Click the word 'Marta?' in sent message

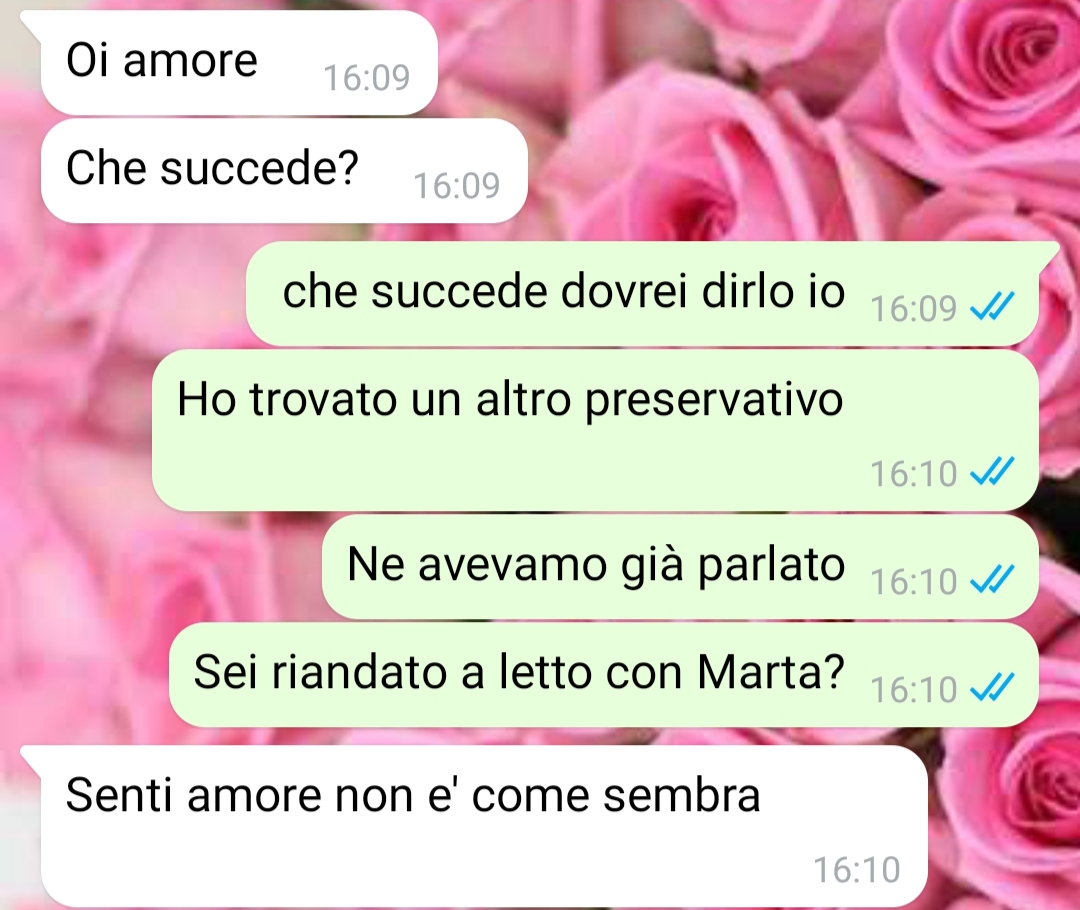tap(771, 671)
